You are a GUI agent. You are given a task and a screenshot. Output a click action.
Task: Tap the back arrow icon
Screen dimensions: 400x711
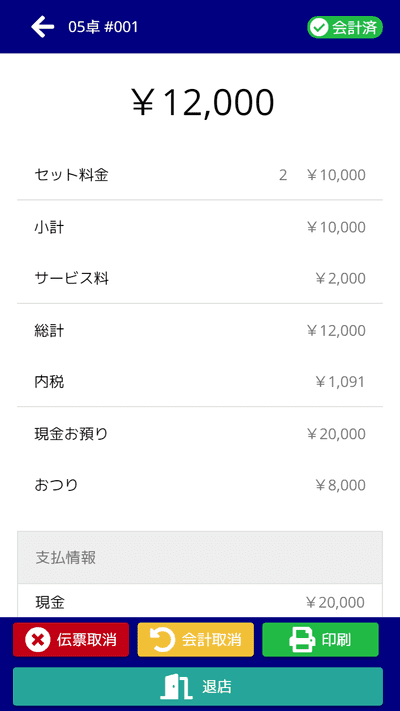point(43,27)
